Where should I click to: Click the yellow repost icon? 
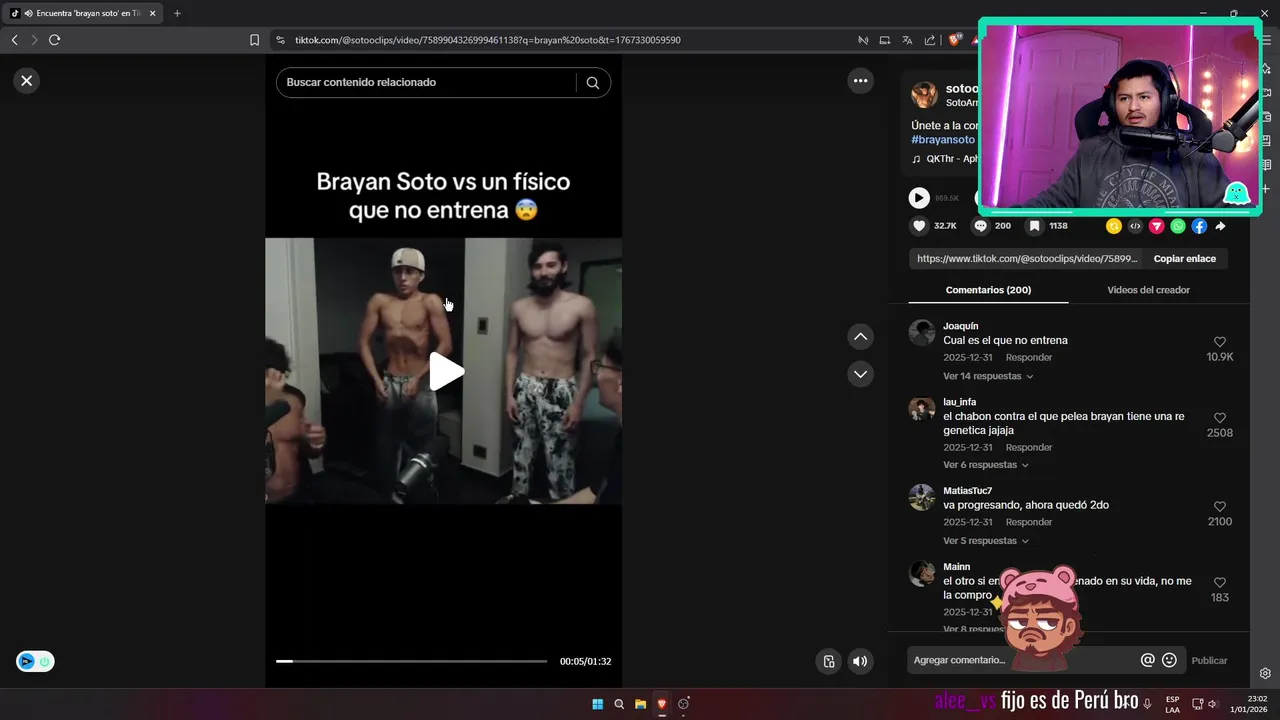pyautogui.click(x=1113, y=226)
